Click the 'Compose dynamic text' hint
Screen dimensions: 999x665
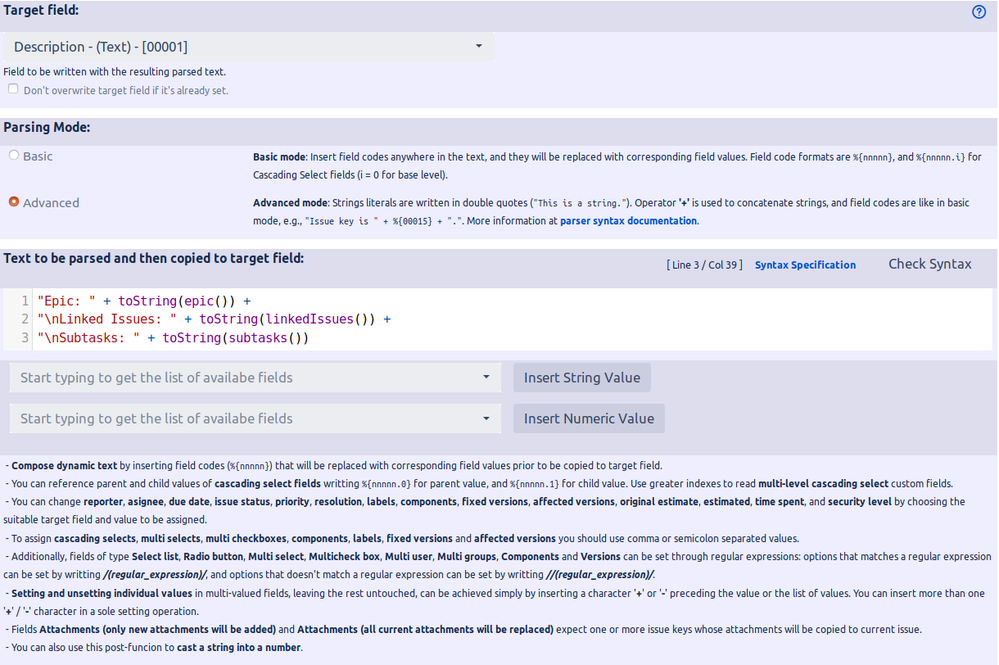click(x=64, y=466)
